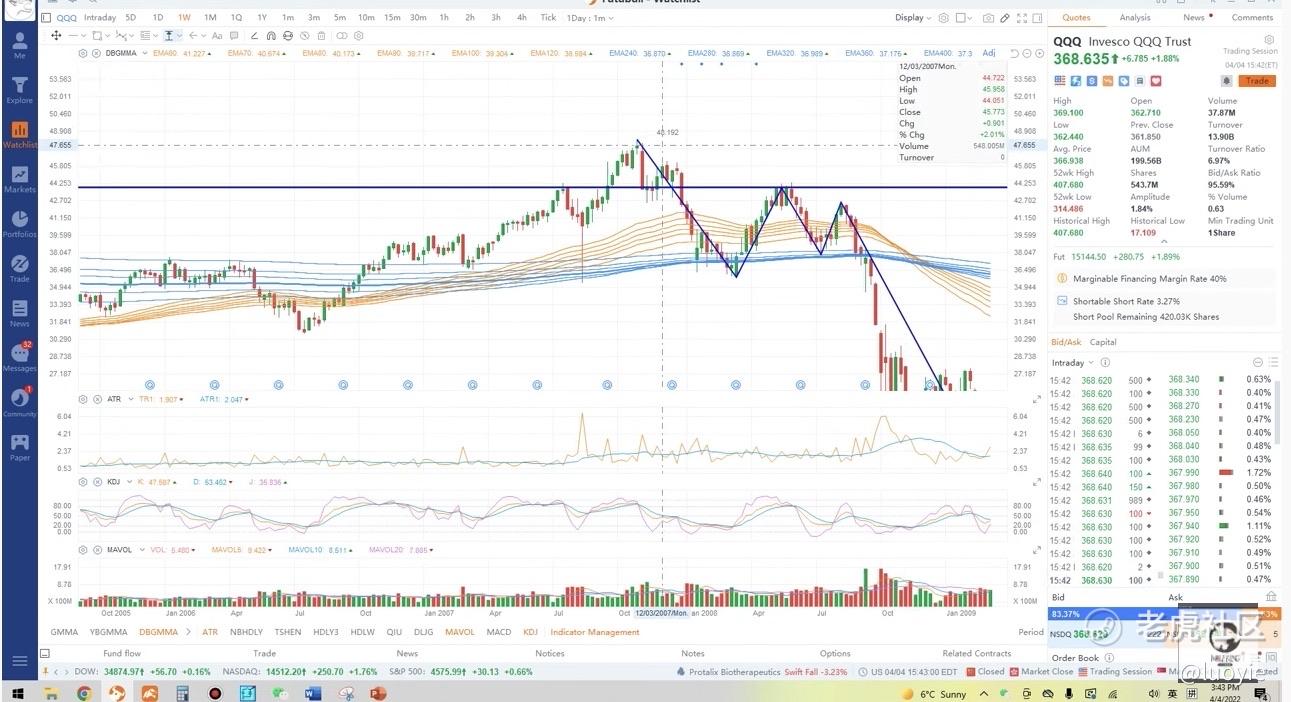The height and width of the screenshot is (702, 1291).
Task: Toggle Adj price adjustment
Action: (989, 53)
